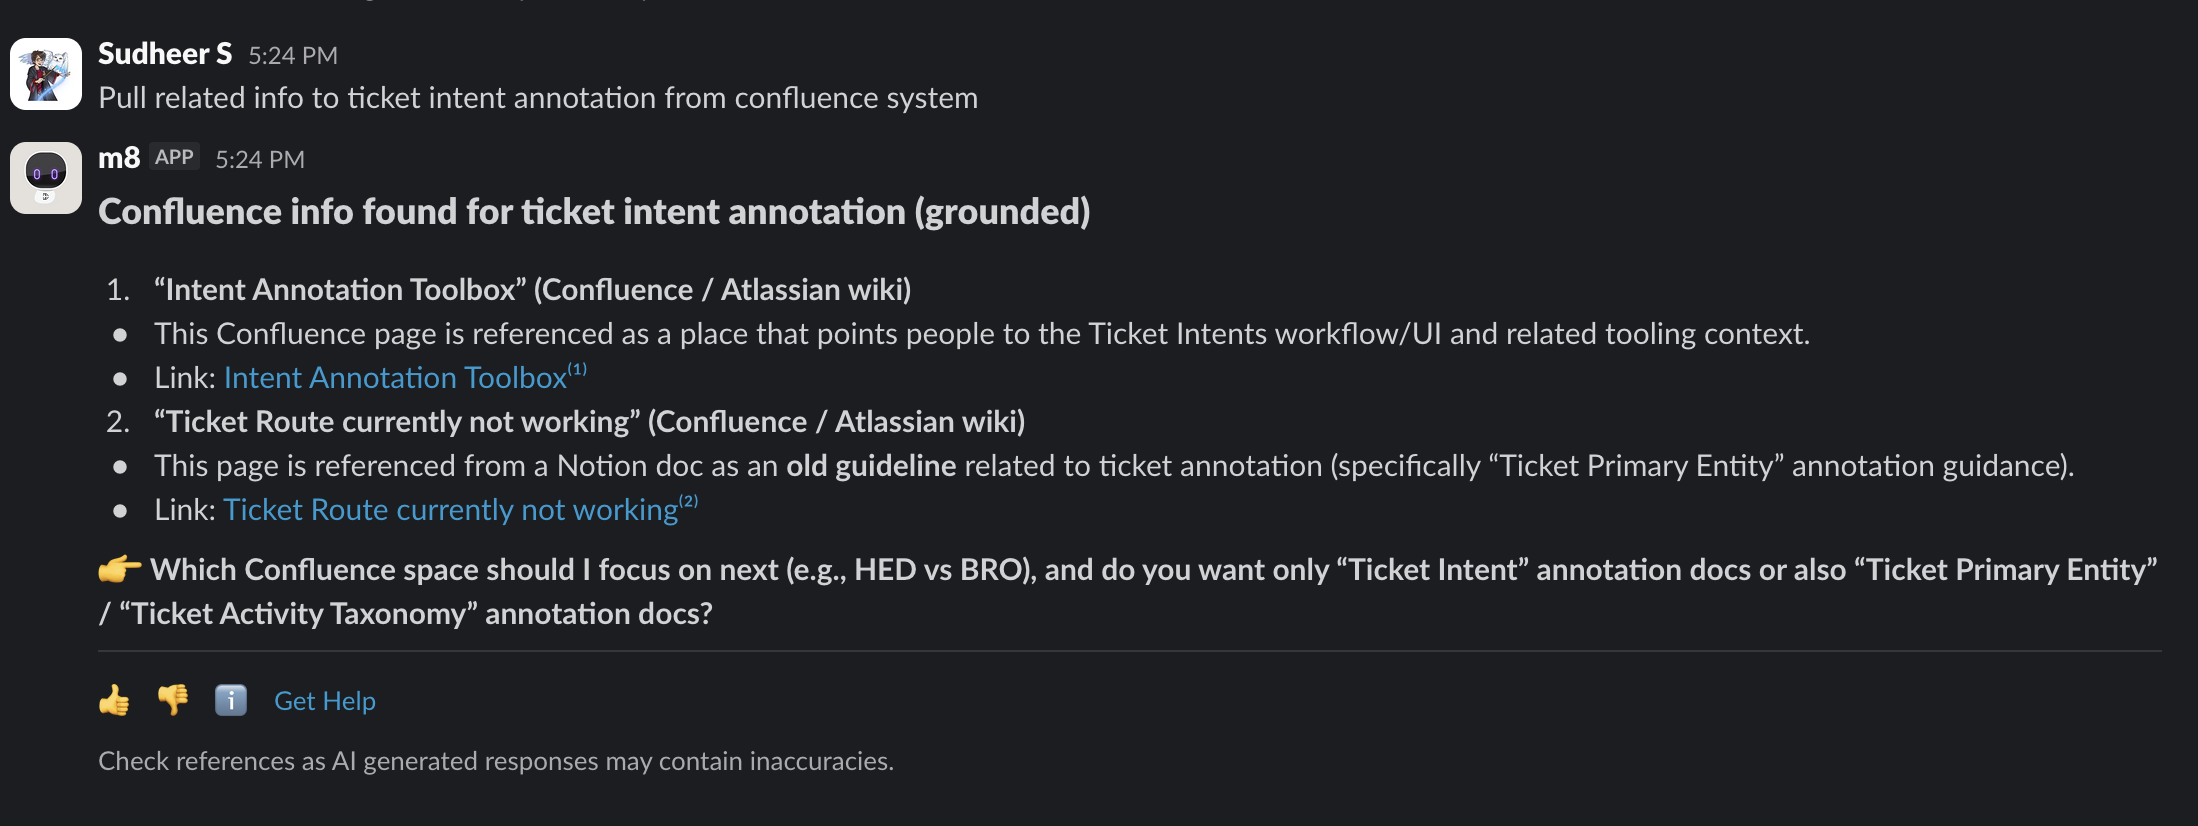Open Sudheer S's profile avatar
The height and width of the screenshot is (826, 2198).
(x=45, y=73)
